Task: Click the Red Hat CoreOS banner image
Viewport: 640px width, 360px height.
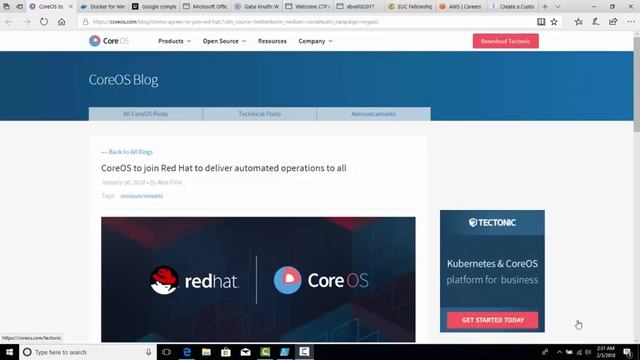Action: click(x=258, y=279)
